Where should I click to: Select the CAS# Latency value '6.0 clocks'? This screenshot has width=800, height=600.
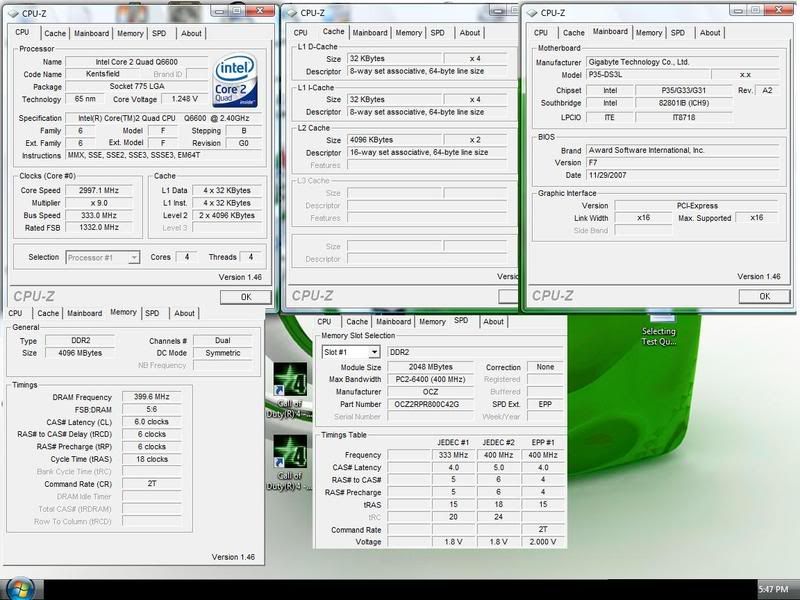click(152, 422)
